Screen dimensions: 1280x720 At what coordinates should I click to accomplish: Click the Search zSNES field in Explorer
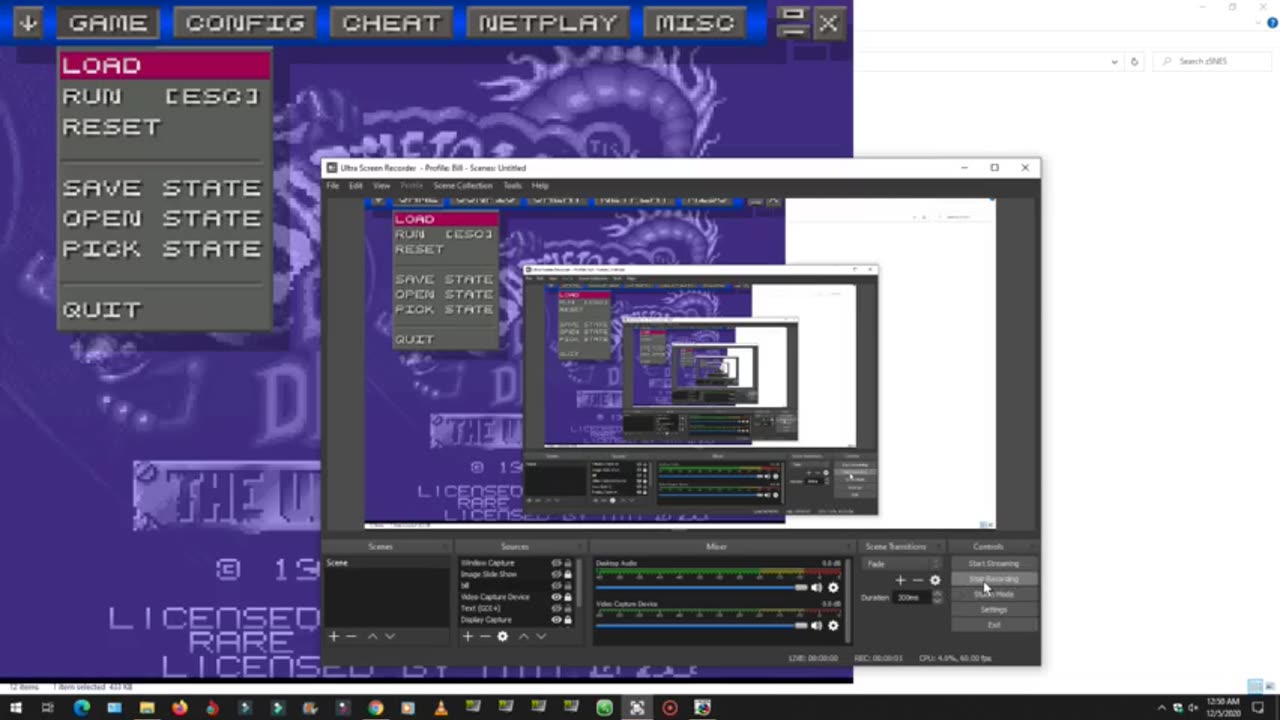click(1210, 61)
